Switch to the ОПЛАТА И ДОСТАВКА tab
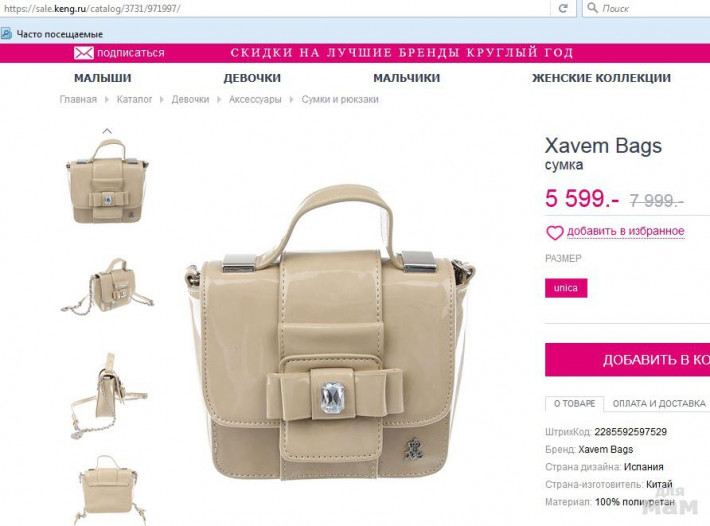The image size is (710, 526). coord(659,403)
